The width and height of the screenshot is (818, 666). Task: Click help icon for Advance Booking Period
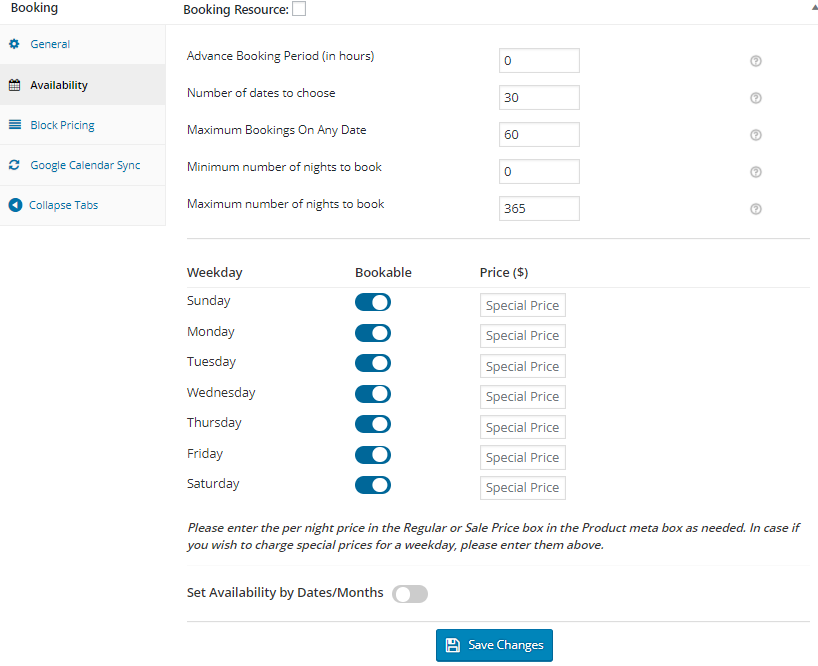[756, 61]
